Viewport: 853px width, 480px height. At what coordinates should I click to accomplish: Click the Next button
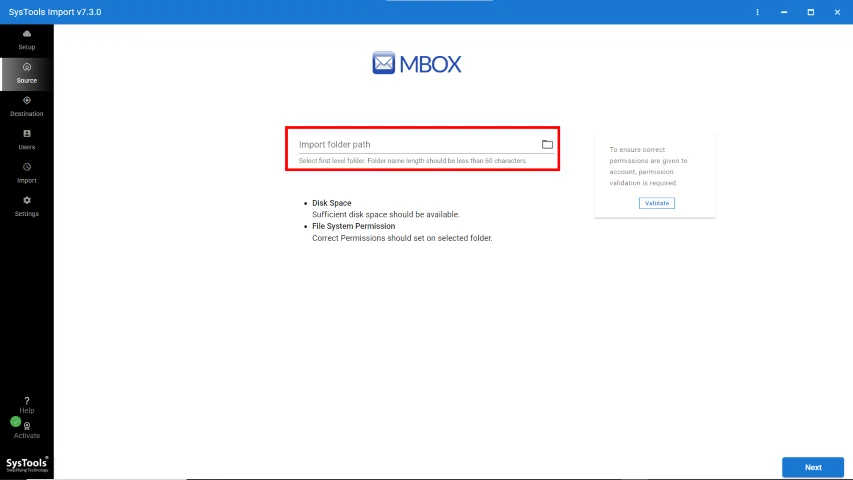[813, 467]
